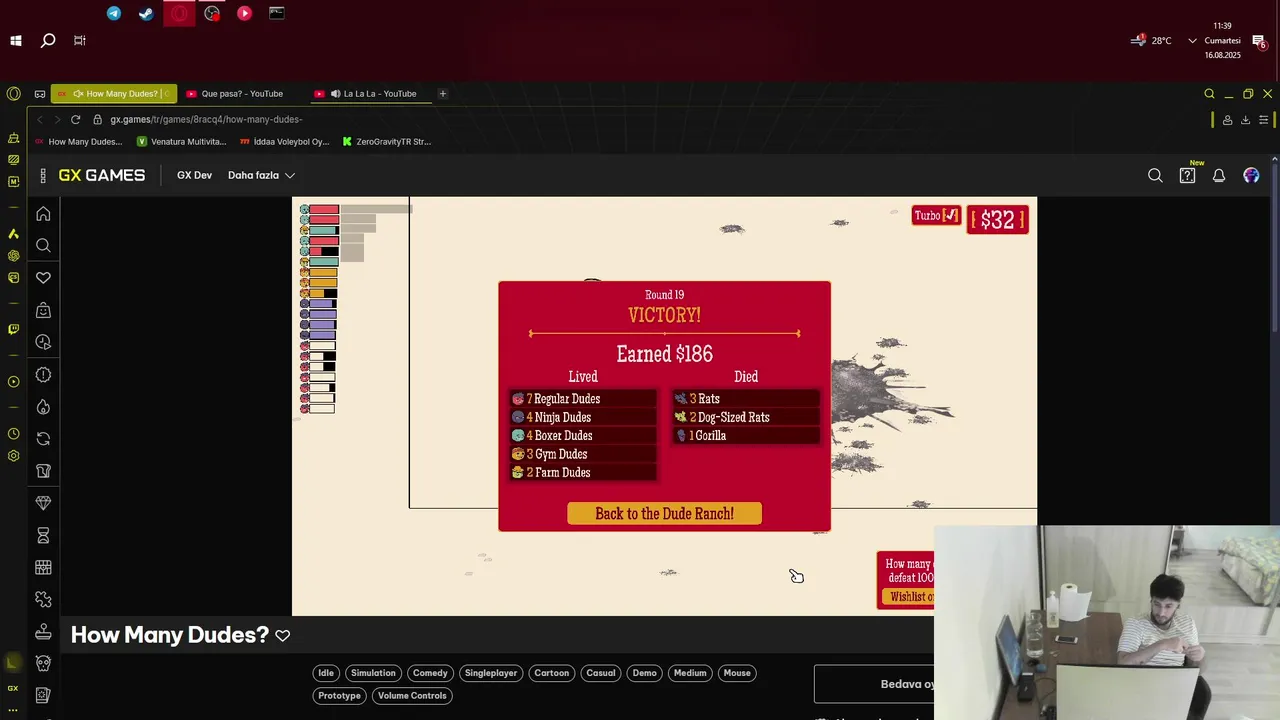Click the page vertical scrollbar

pyautogui.click(x=1274, y=250)
